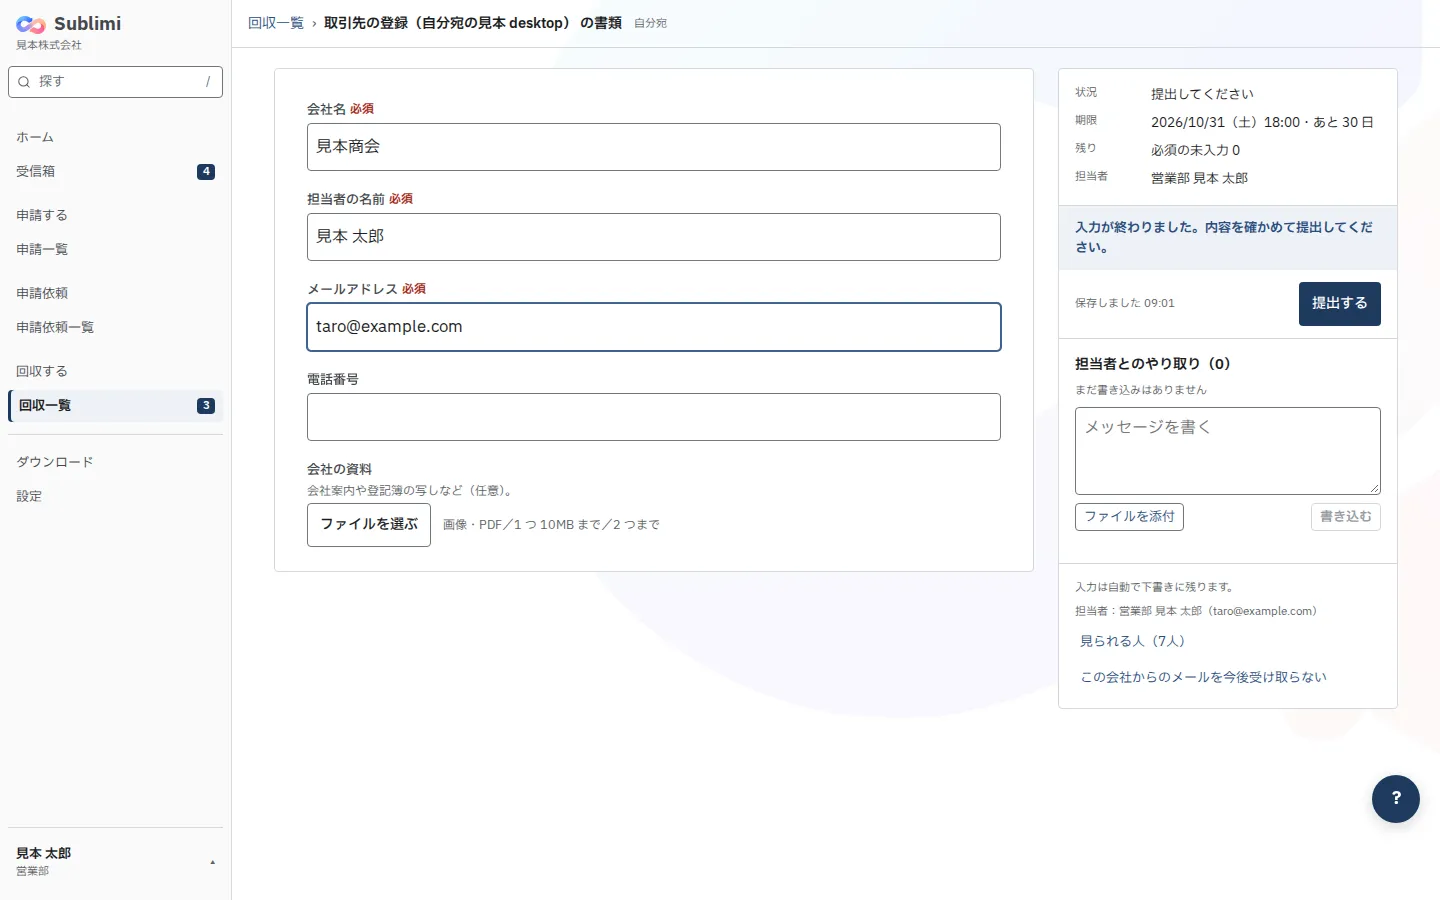Click into the 担当者の名前 field
The height and width of the screenshot is (900, 1440).
[654, 237]
